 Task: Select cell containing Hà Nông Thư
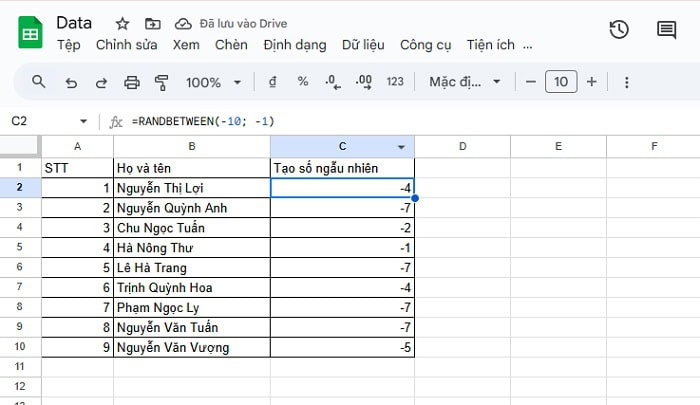[x=191, y=248]
